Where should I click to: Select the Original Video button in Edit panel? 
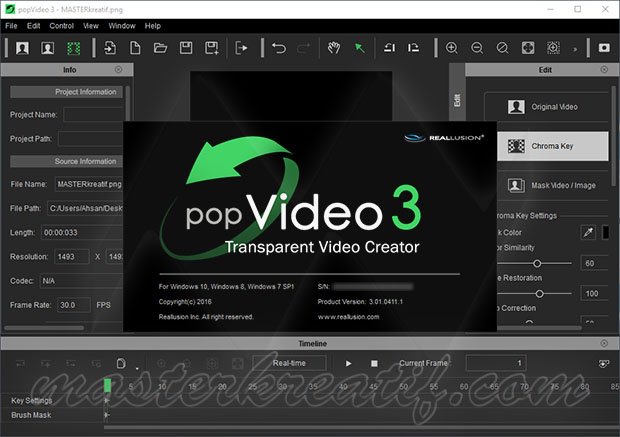click(546, 107)
